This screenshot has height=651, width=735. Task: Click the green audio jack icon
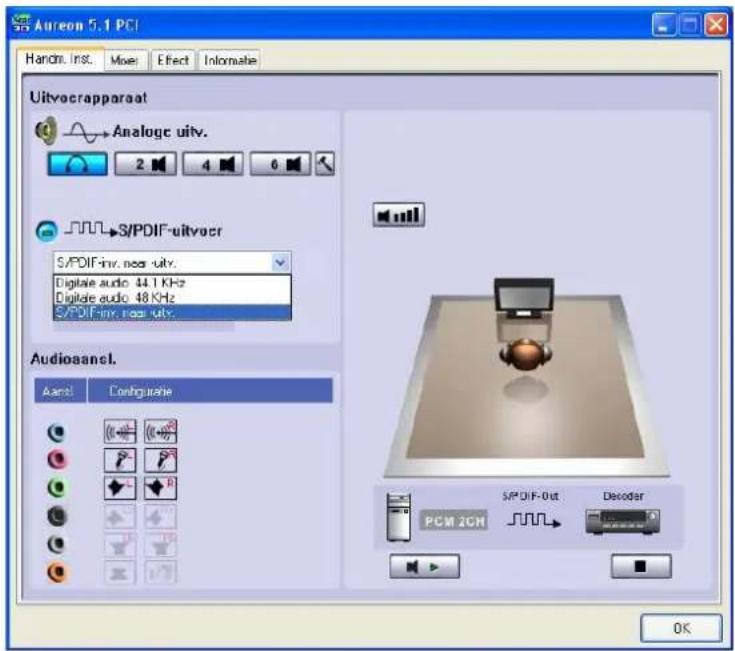coord(57,488)
